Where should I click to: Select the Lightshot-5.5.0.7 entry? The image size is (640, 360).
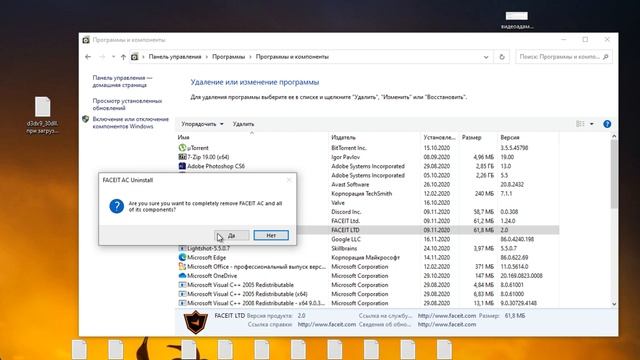208,248
